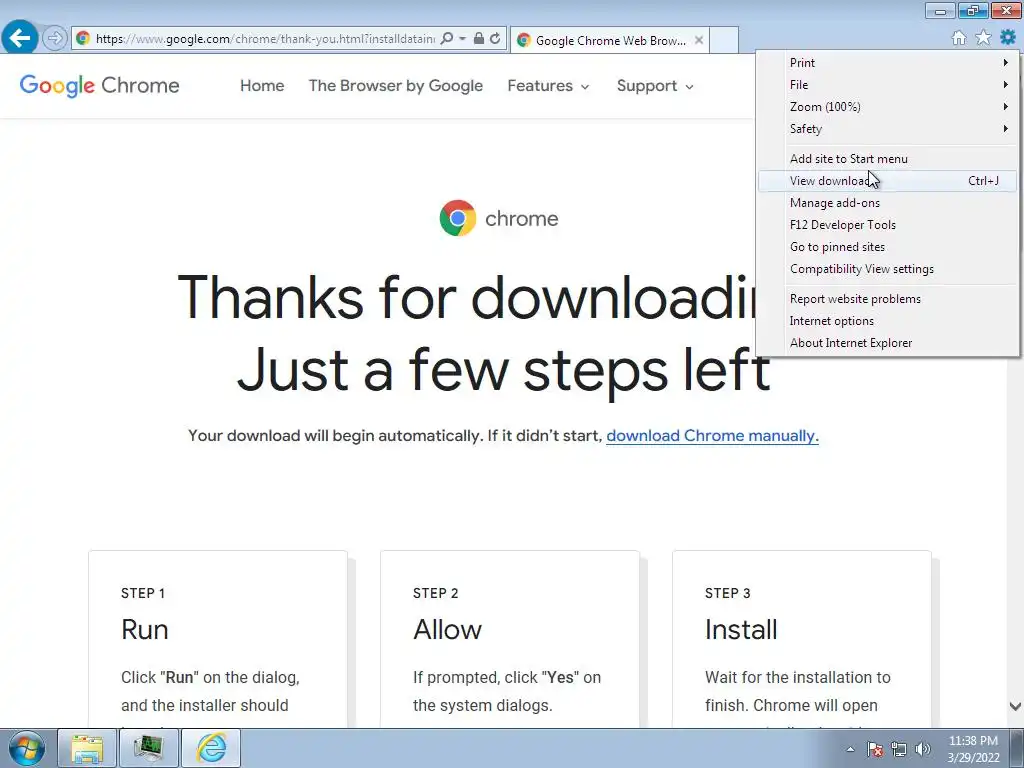Expand the Print submenu
Image resolution: width=1024 pixels, height=768 pixels.
pyautogui.click(x=888, y=63)
